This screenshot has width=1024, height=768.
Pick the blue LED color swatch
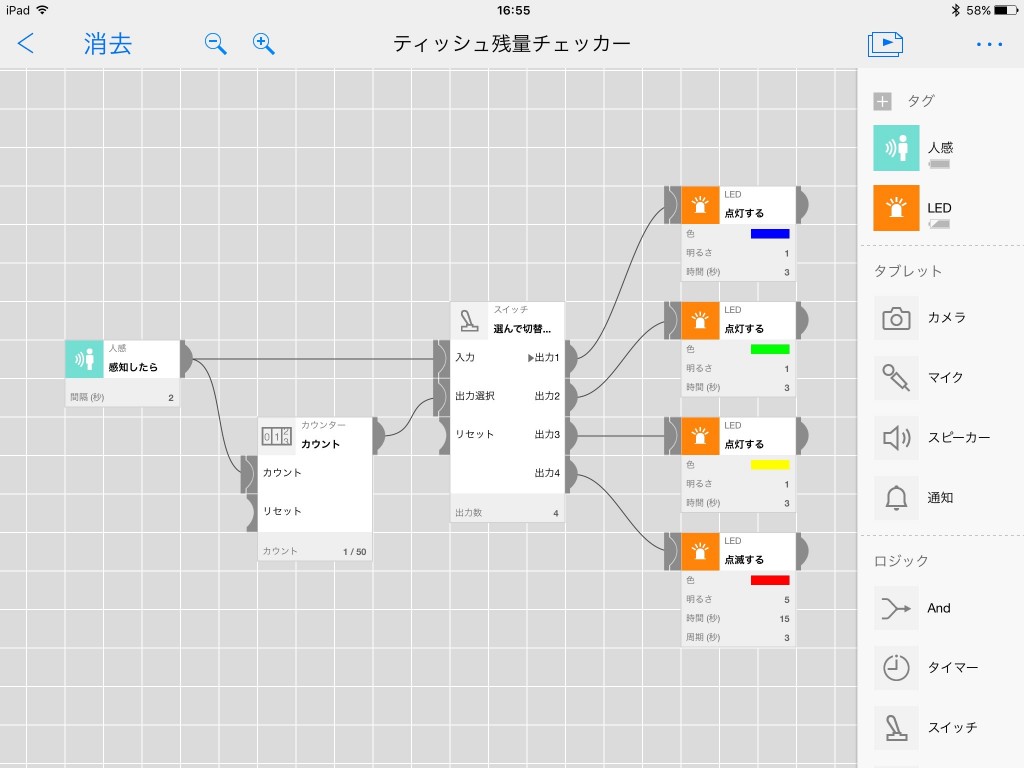(770, 234)
